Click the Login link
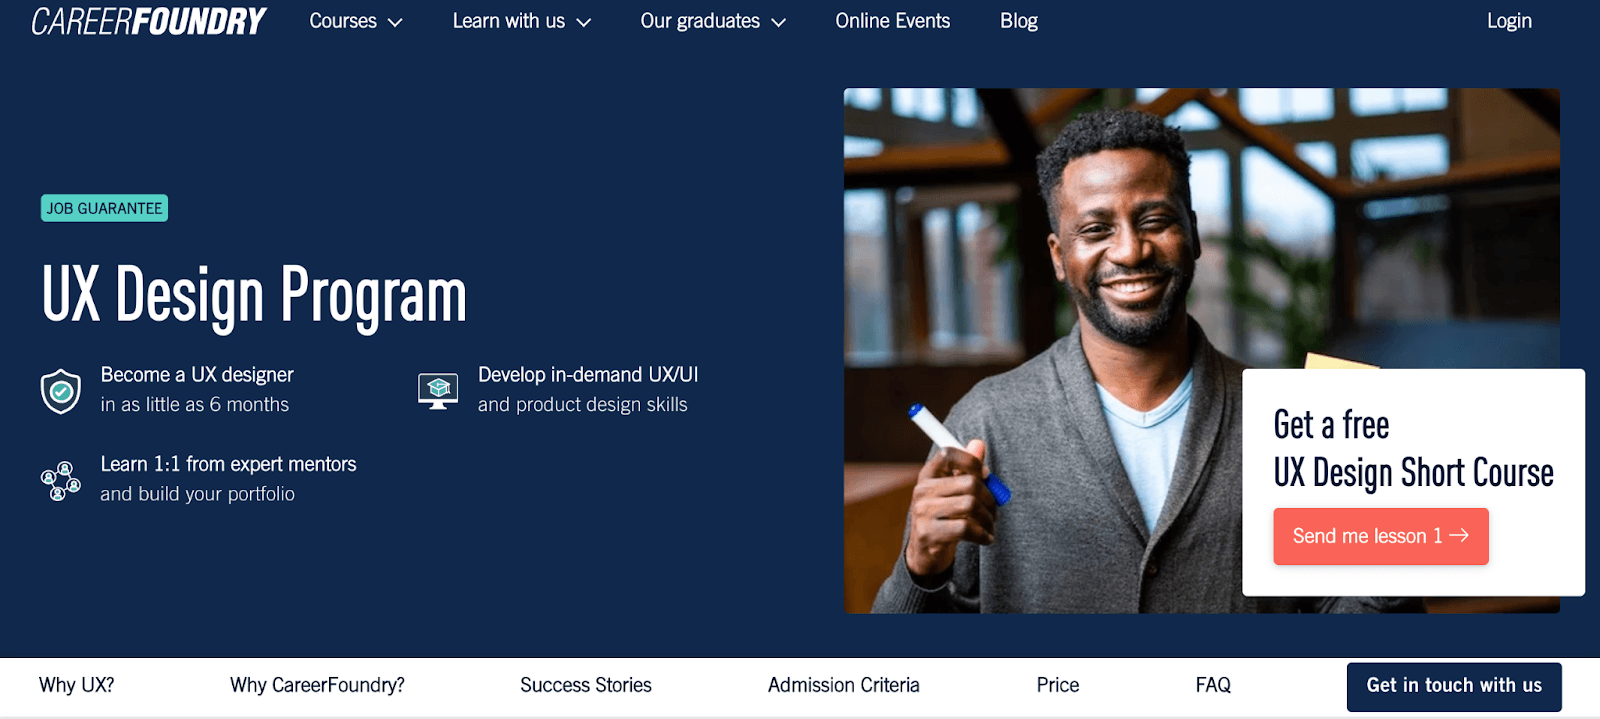This screenshot has height=719, width=1600. [x=1508, y=21]
